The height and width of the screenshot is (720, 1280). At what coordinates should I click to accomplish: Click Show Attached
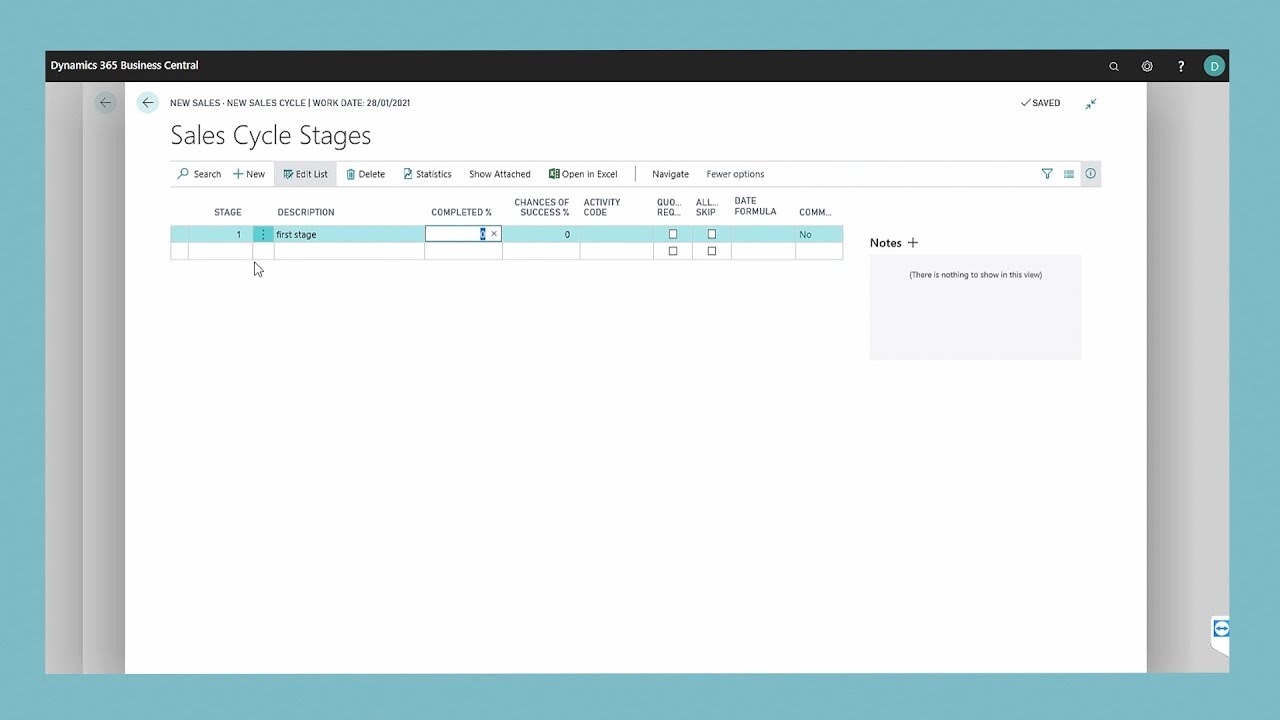pos(500,174)
